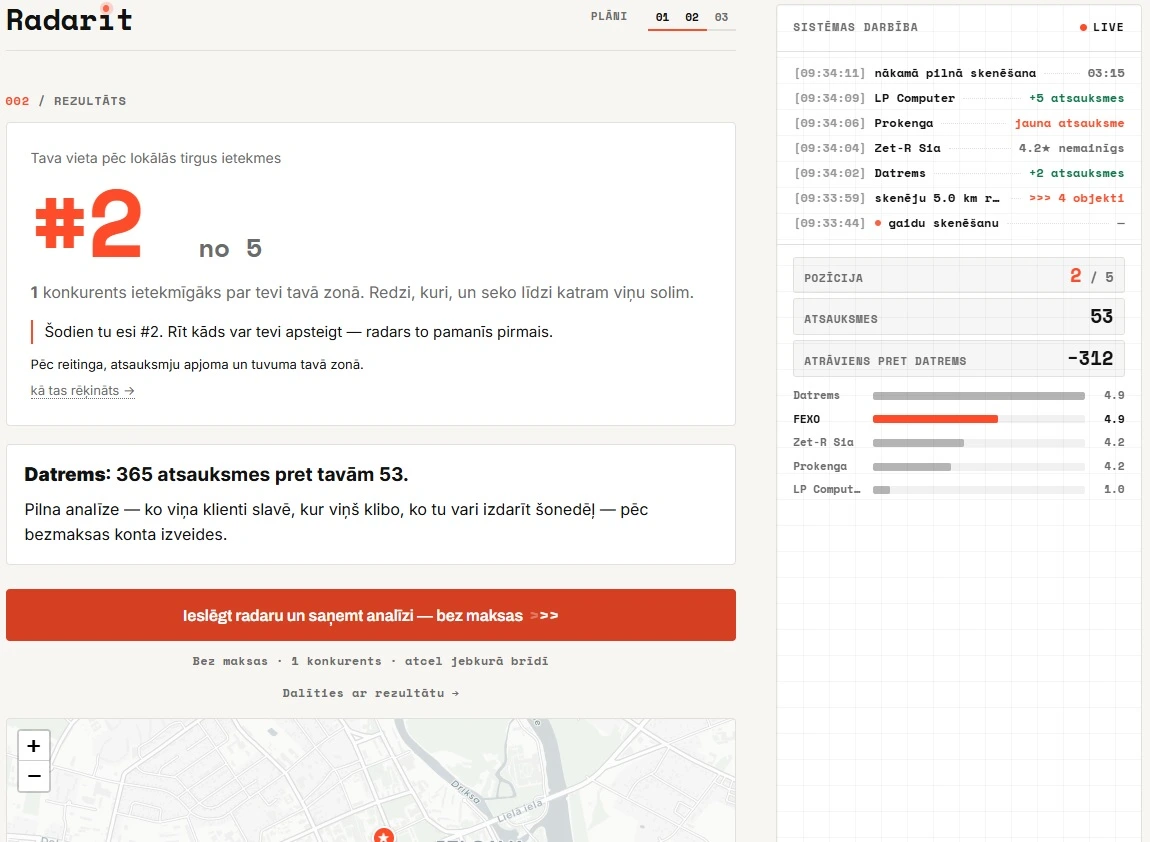Select the '002 / REZULTĀTS' breadcrumb

point(66,101)
